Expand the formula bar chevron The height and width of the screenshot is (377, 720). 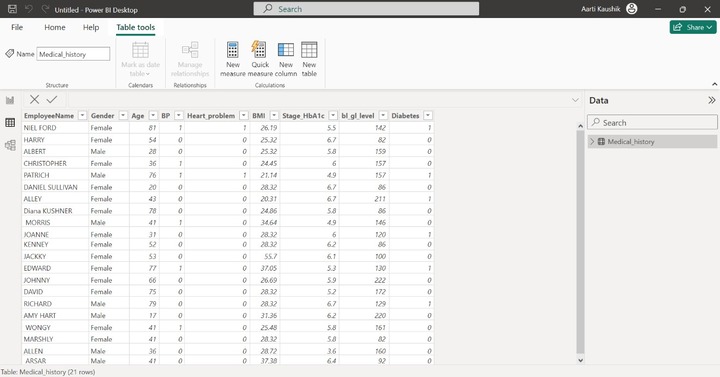(575, 100)
